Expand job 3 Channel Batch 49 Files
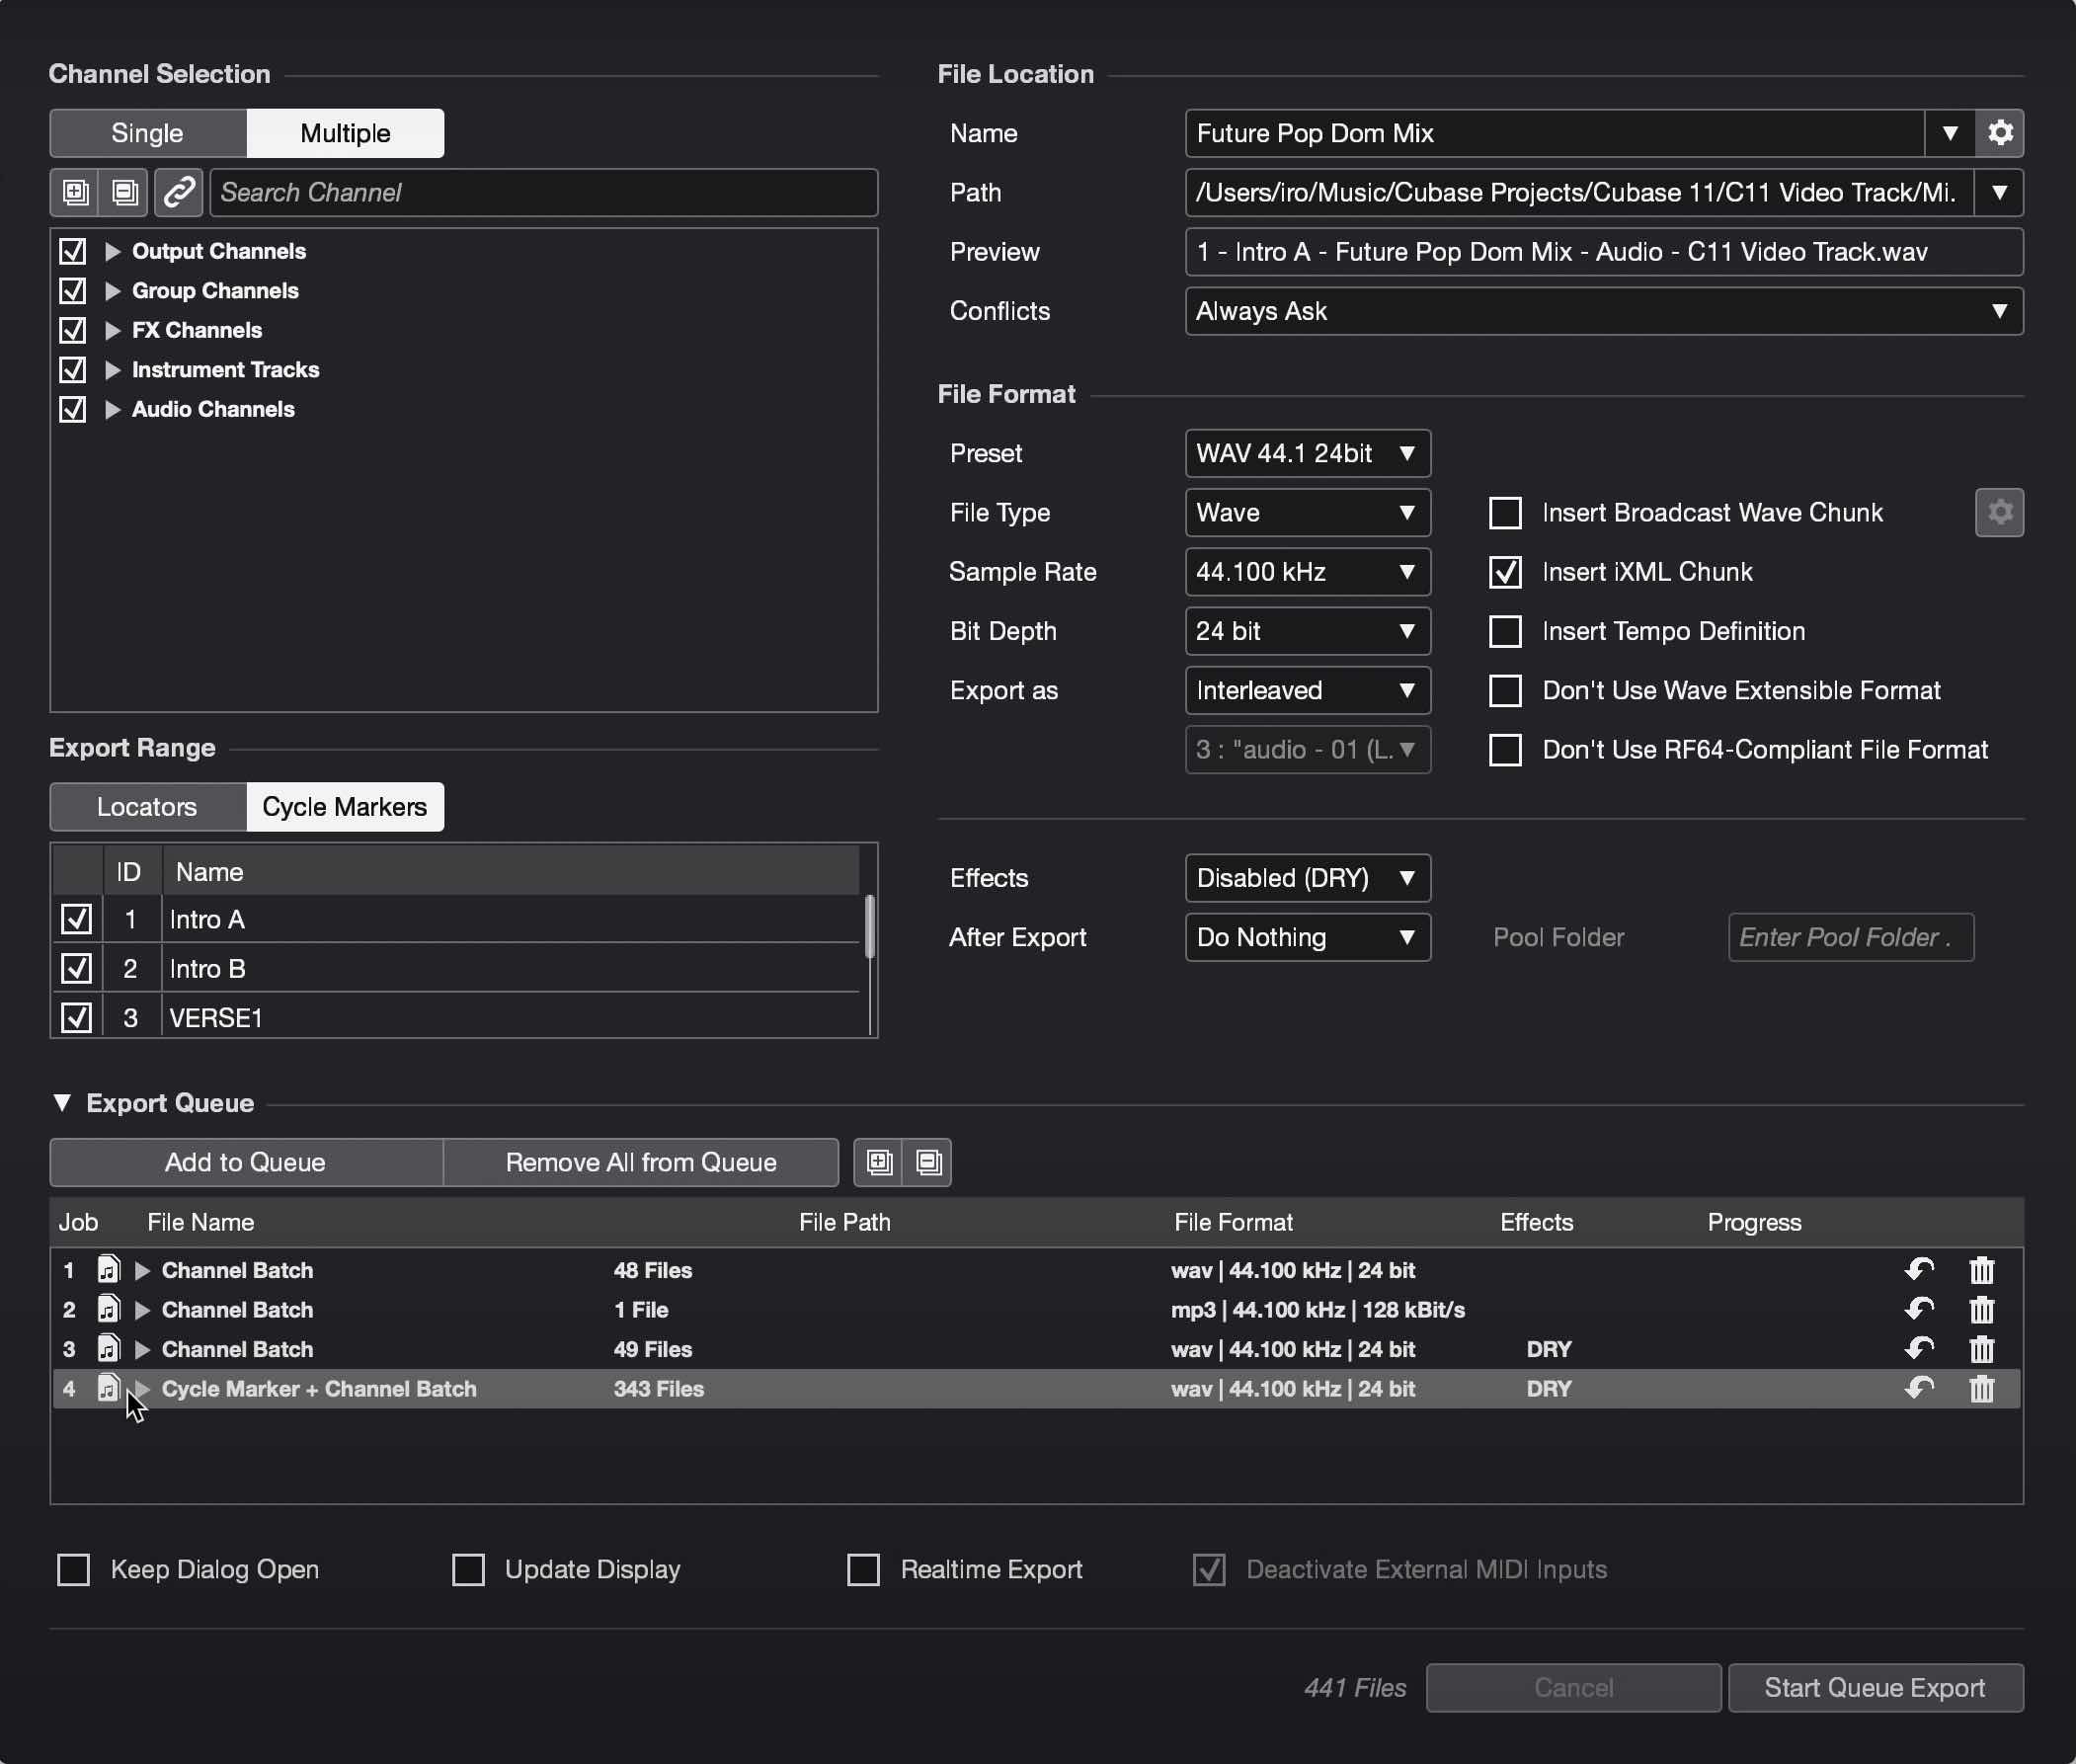Image resolution: width=2076 pixels, height=1764 pixels. click(142, 1349)
